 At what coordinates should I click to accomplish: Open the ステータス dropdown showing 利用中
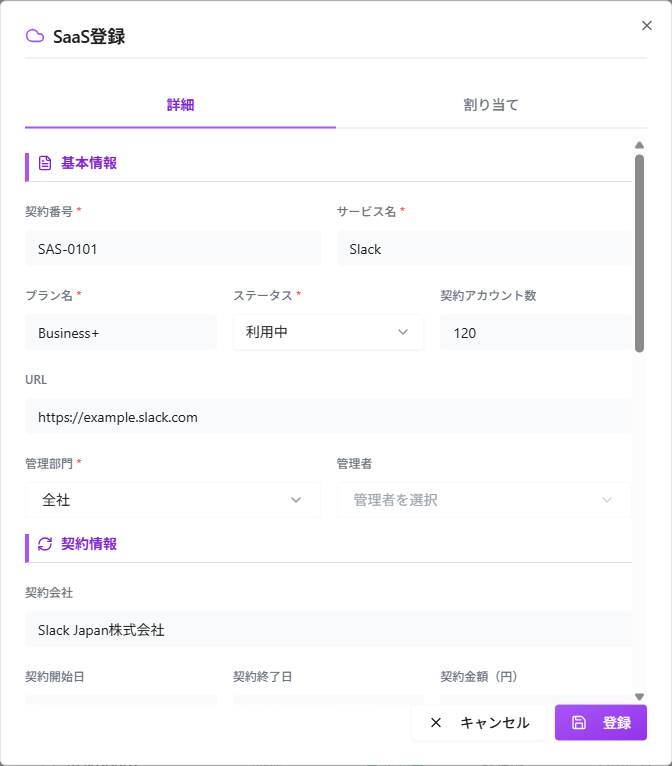(x=328, y=332)
